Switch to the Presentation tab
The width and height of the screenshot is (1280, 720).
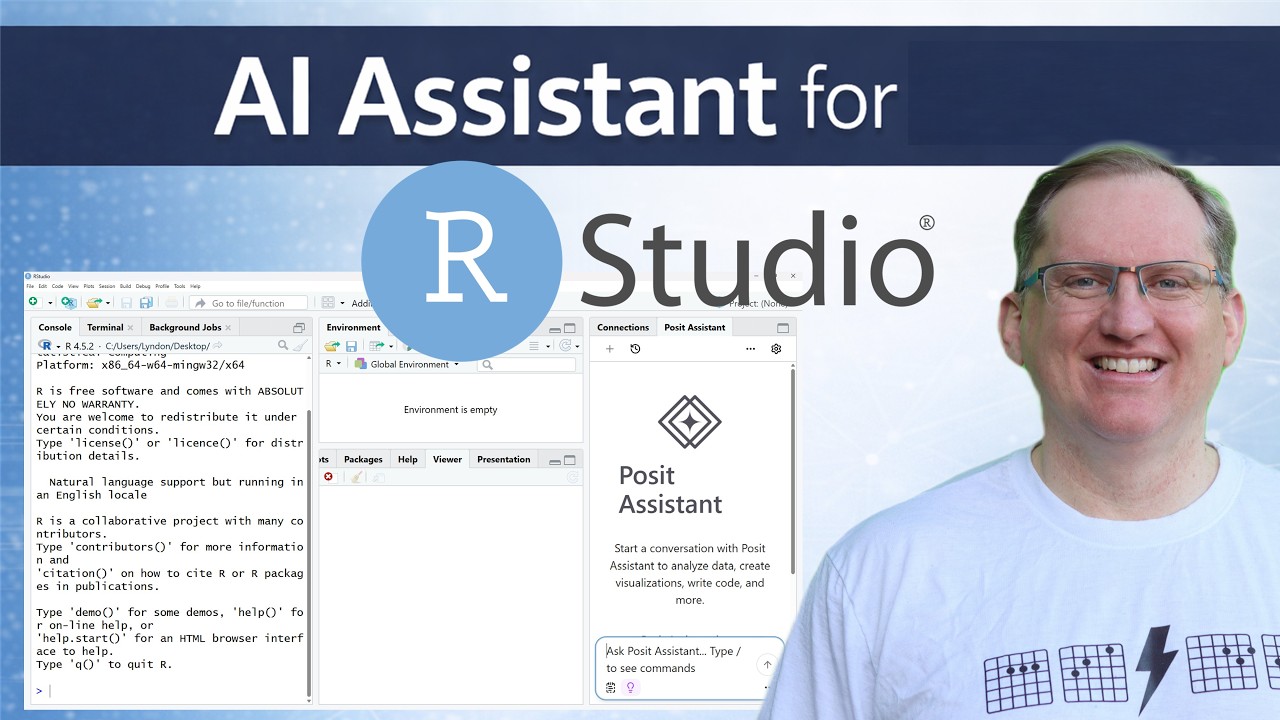coord(504,459)
